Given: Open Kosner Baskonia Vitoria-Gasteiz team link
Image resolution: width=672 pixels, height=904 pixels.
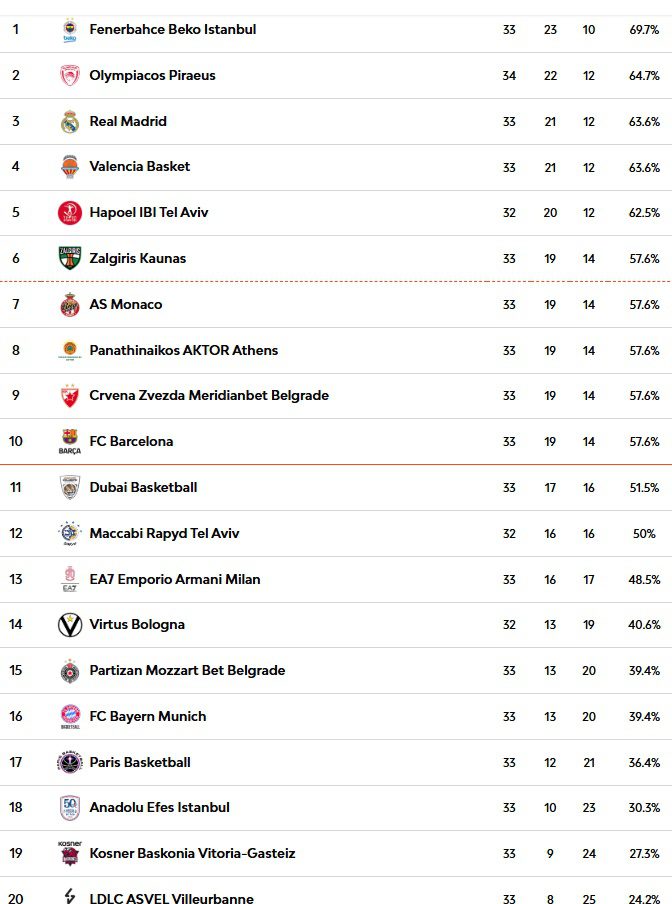Looking at the screenshot, I should 192,854.
